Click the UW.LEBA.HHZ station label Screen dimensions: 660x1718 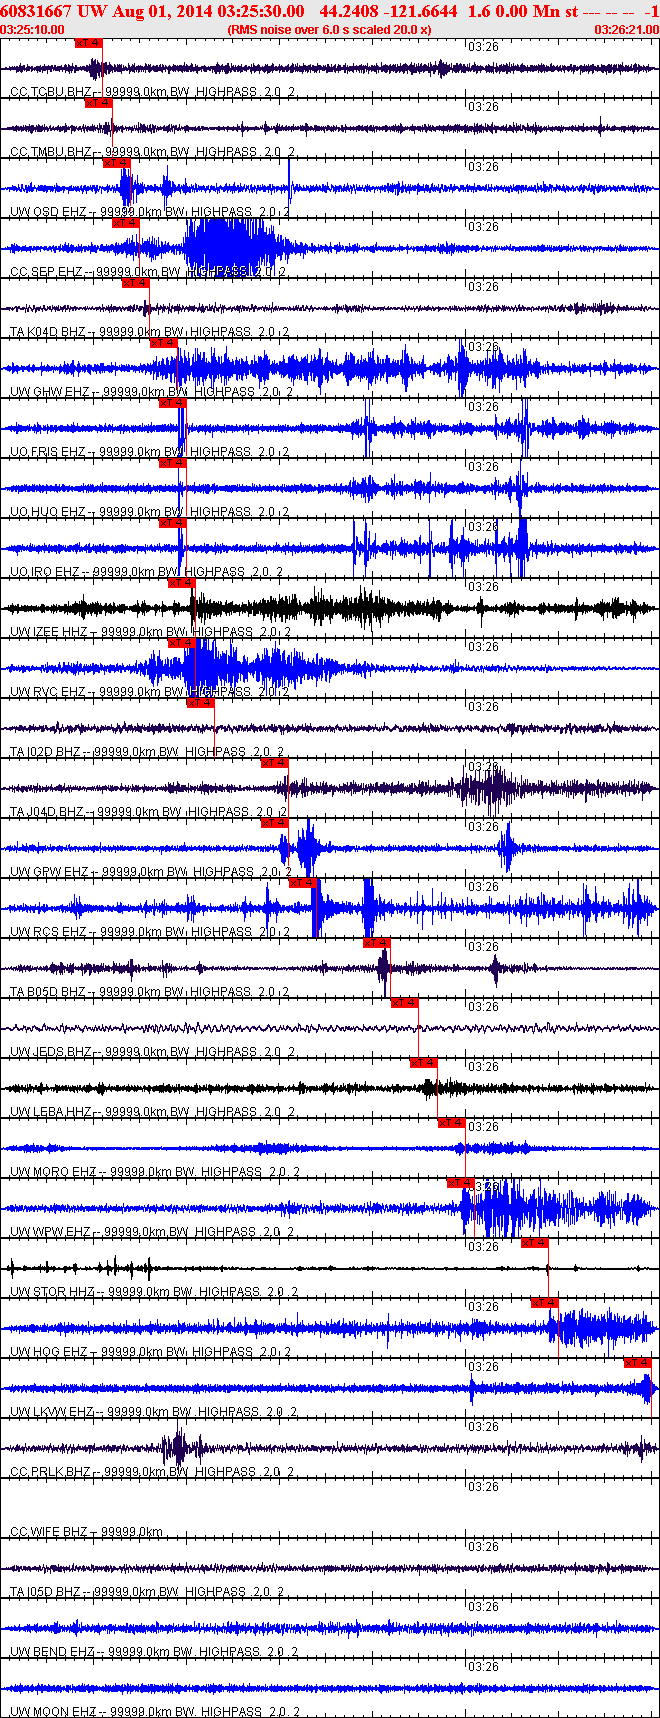(50, 1112)
